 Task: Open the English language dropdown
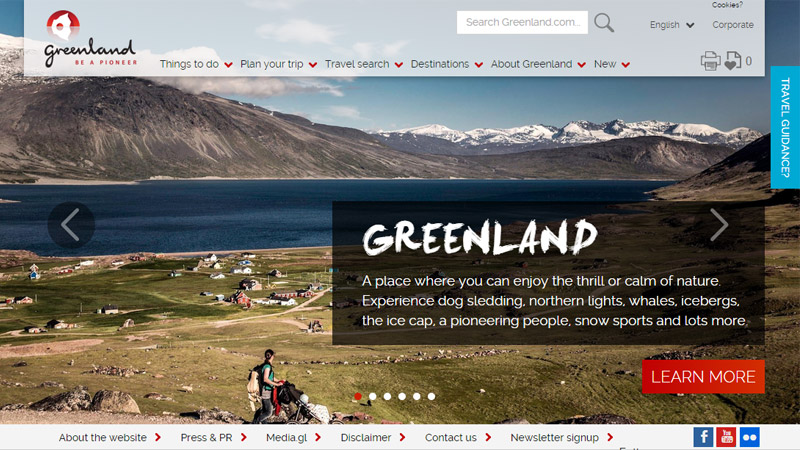coord(671,24)
